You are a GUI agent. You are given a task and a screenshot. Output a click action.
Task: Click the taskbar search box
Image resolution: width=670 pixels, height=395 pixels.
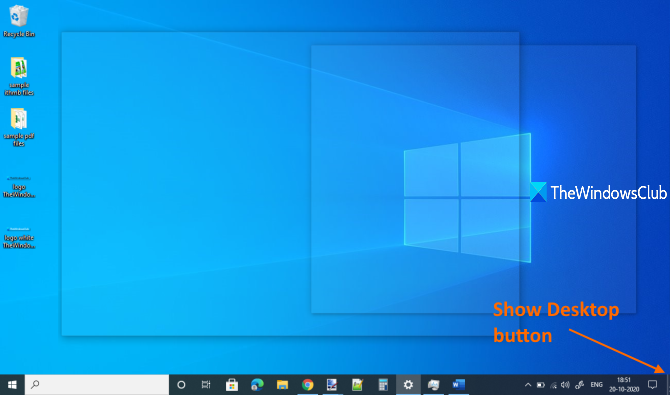tap(97, 385)
